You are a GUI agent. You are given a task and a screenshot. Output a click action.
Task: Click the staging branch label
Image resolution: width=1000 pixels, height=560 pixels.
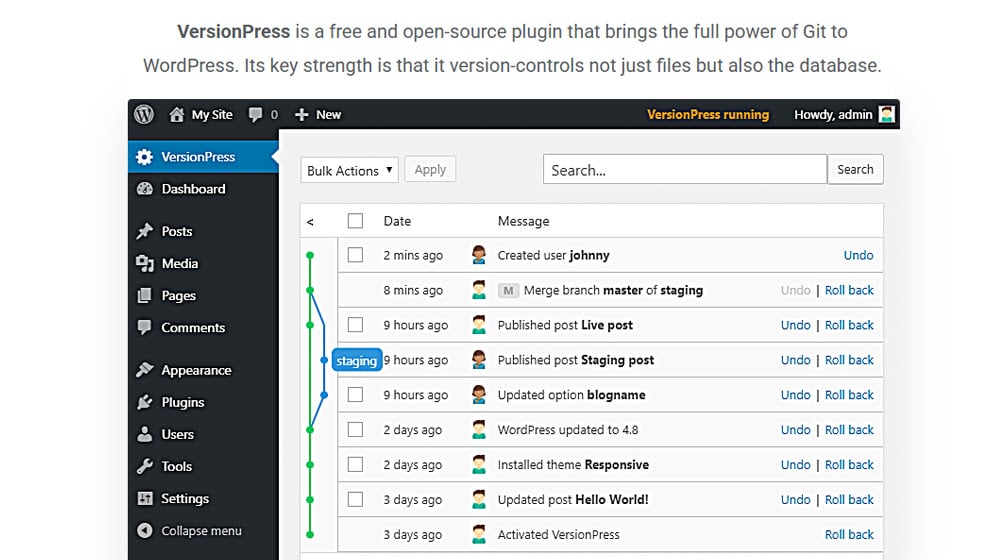pyautogui.click(x=357, y=360)
